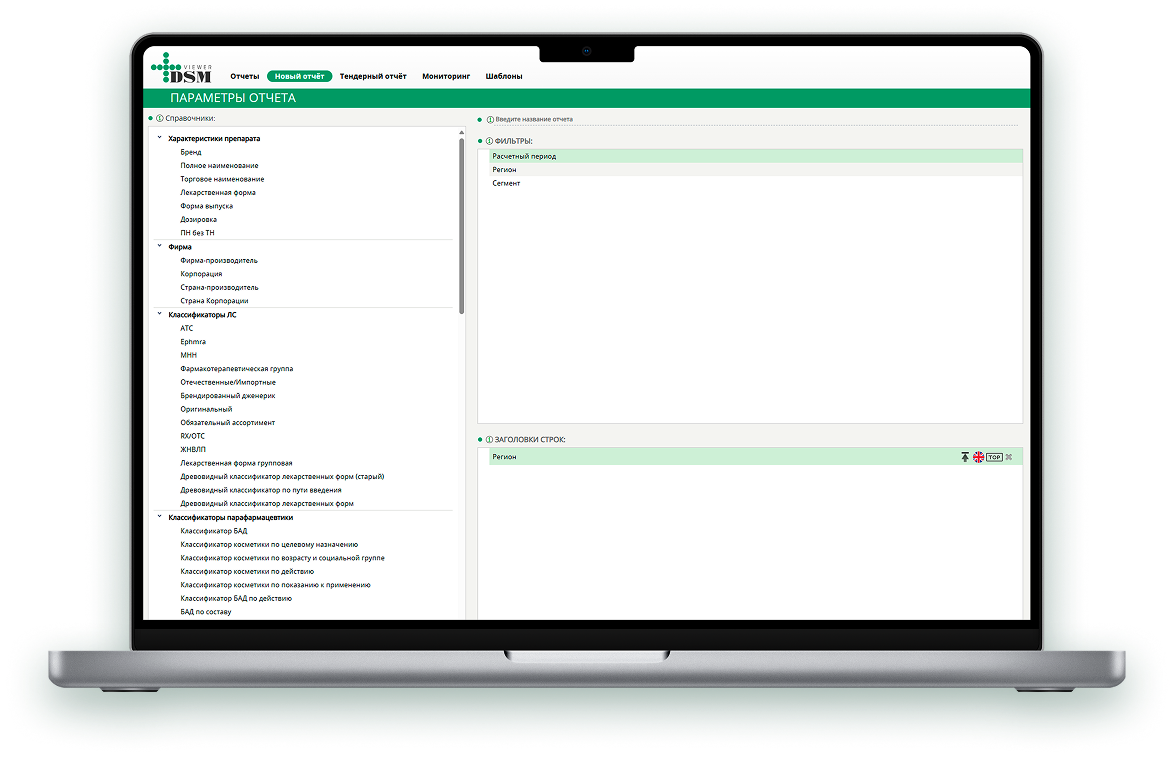Viewport: 1174px width, 757px height.
Task: Click info icon next to ЗАГОЛОВКИ СТРОК
Action: pos(489,438)
